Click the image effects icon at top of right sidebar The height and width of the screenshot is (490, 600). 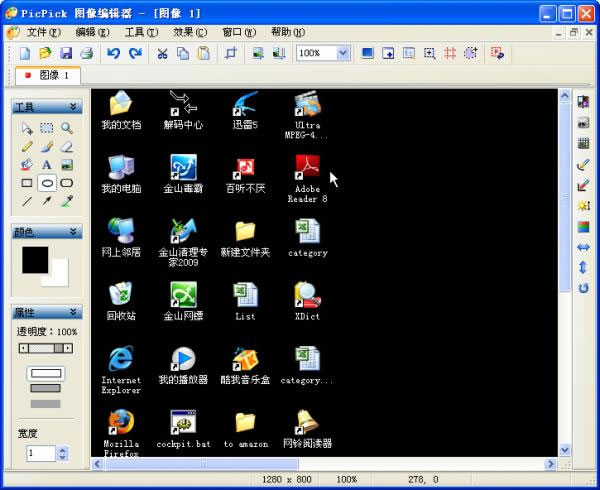(x=583, y=102)
